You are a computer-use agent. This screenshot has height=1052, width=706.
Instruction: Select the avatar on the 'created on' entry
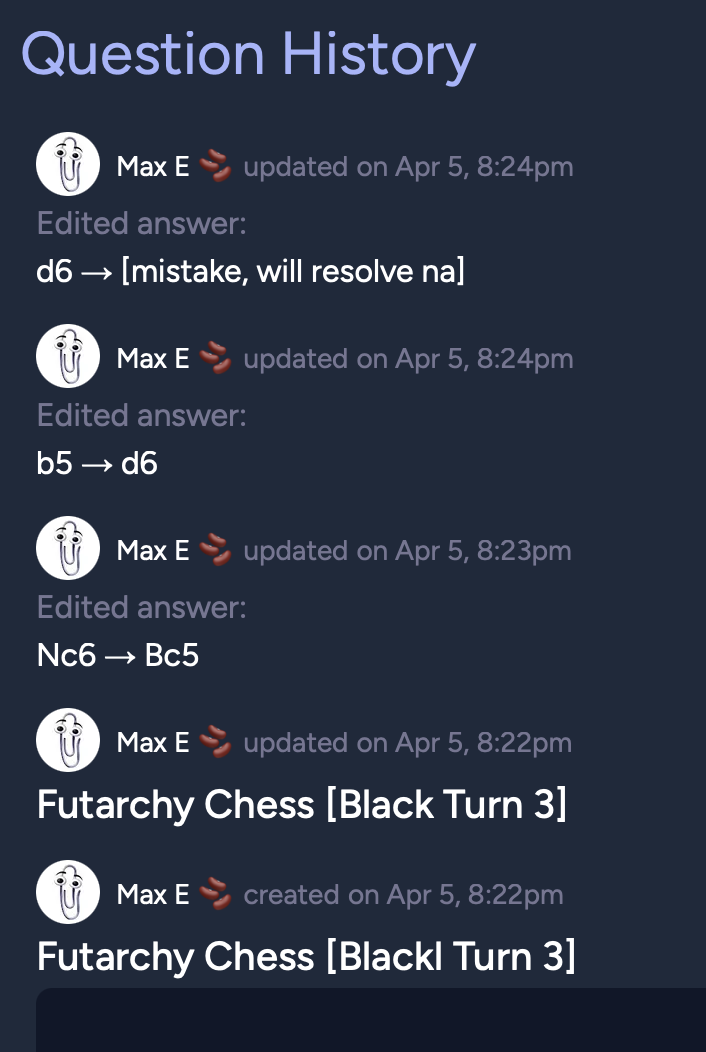(68, 892)
